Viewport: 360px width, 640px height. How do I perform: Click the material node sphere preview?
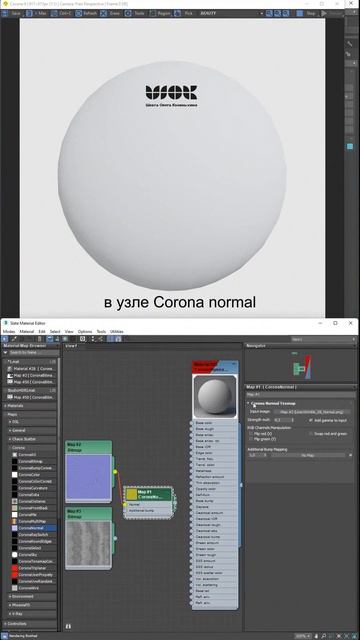(215, 397)
